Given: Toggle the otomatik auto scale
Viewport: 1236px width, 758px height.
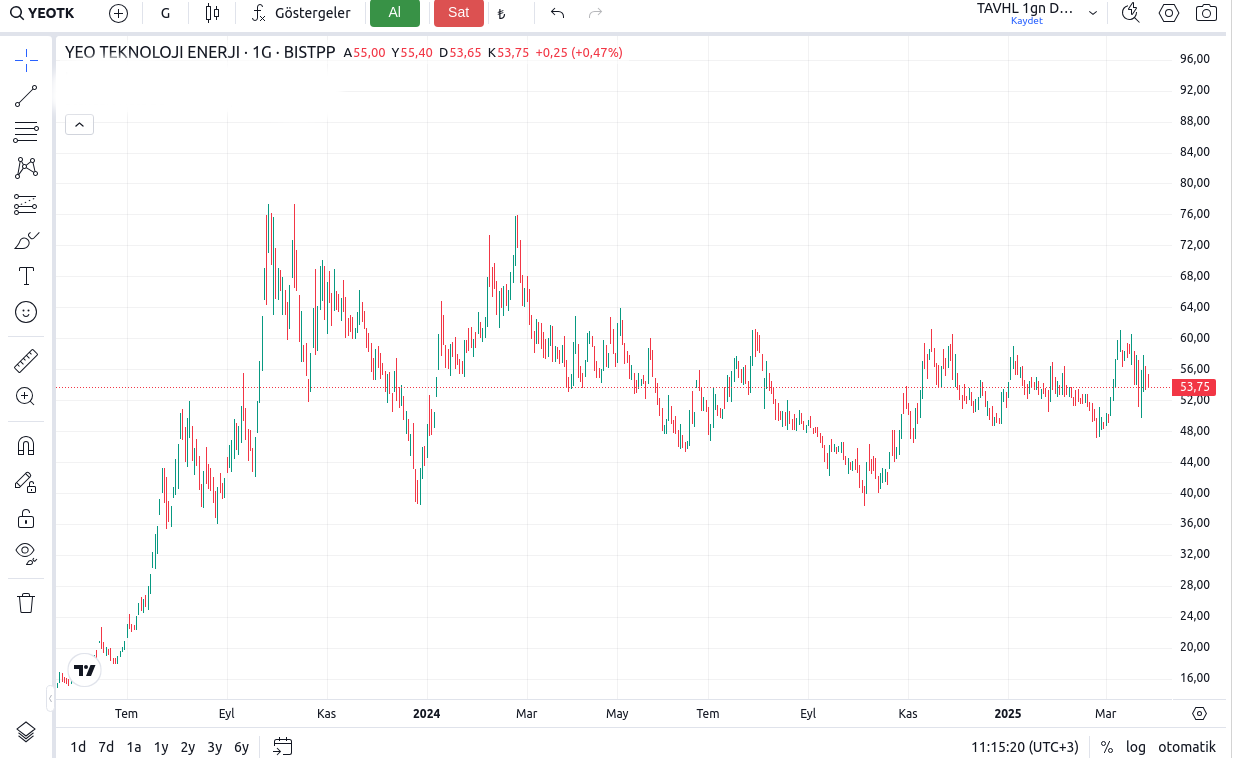Looking at the screenshot, I should (1187, 747).
